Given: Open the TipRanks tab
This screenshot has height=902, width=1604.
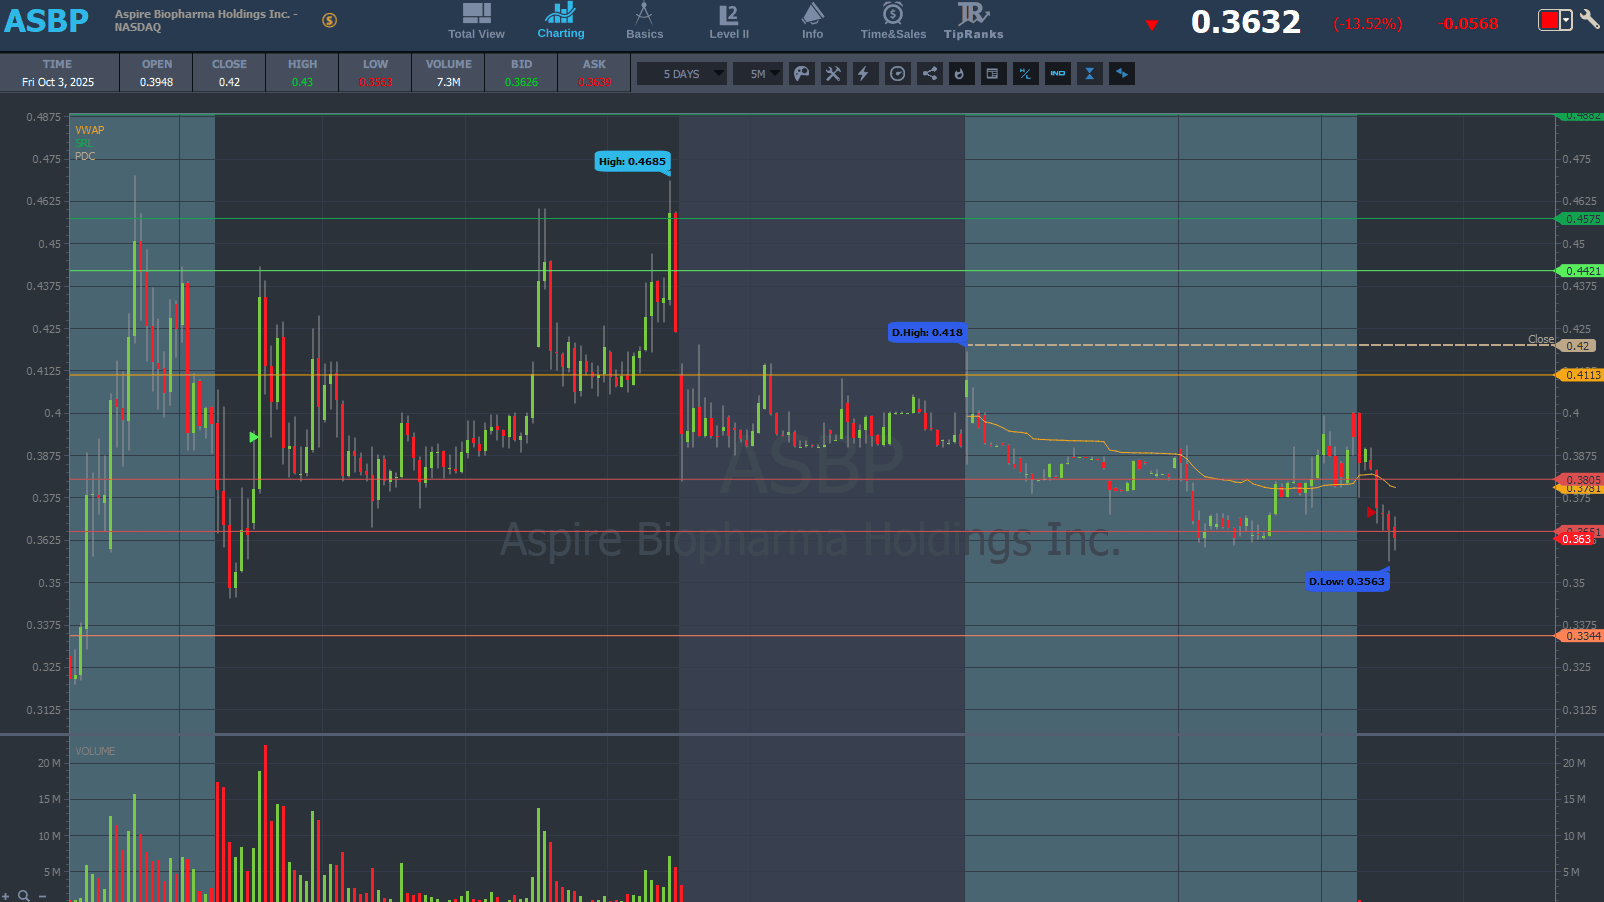Looking at the screenshot, I should [x=973, y=21].
